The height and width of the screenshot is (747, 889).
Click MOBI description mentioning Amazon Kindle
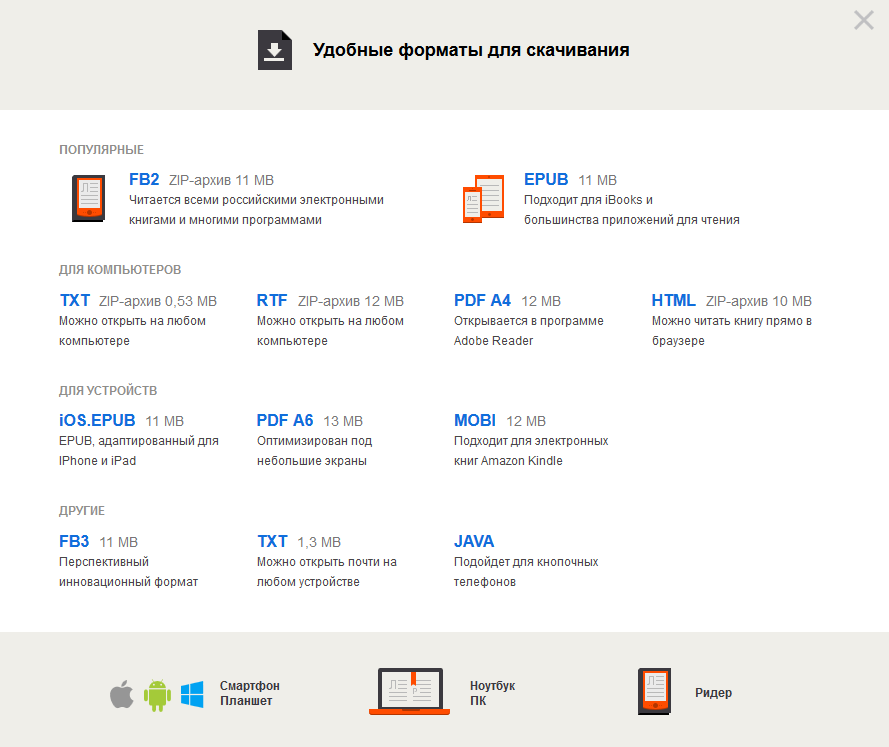click(531, 451)
